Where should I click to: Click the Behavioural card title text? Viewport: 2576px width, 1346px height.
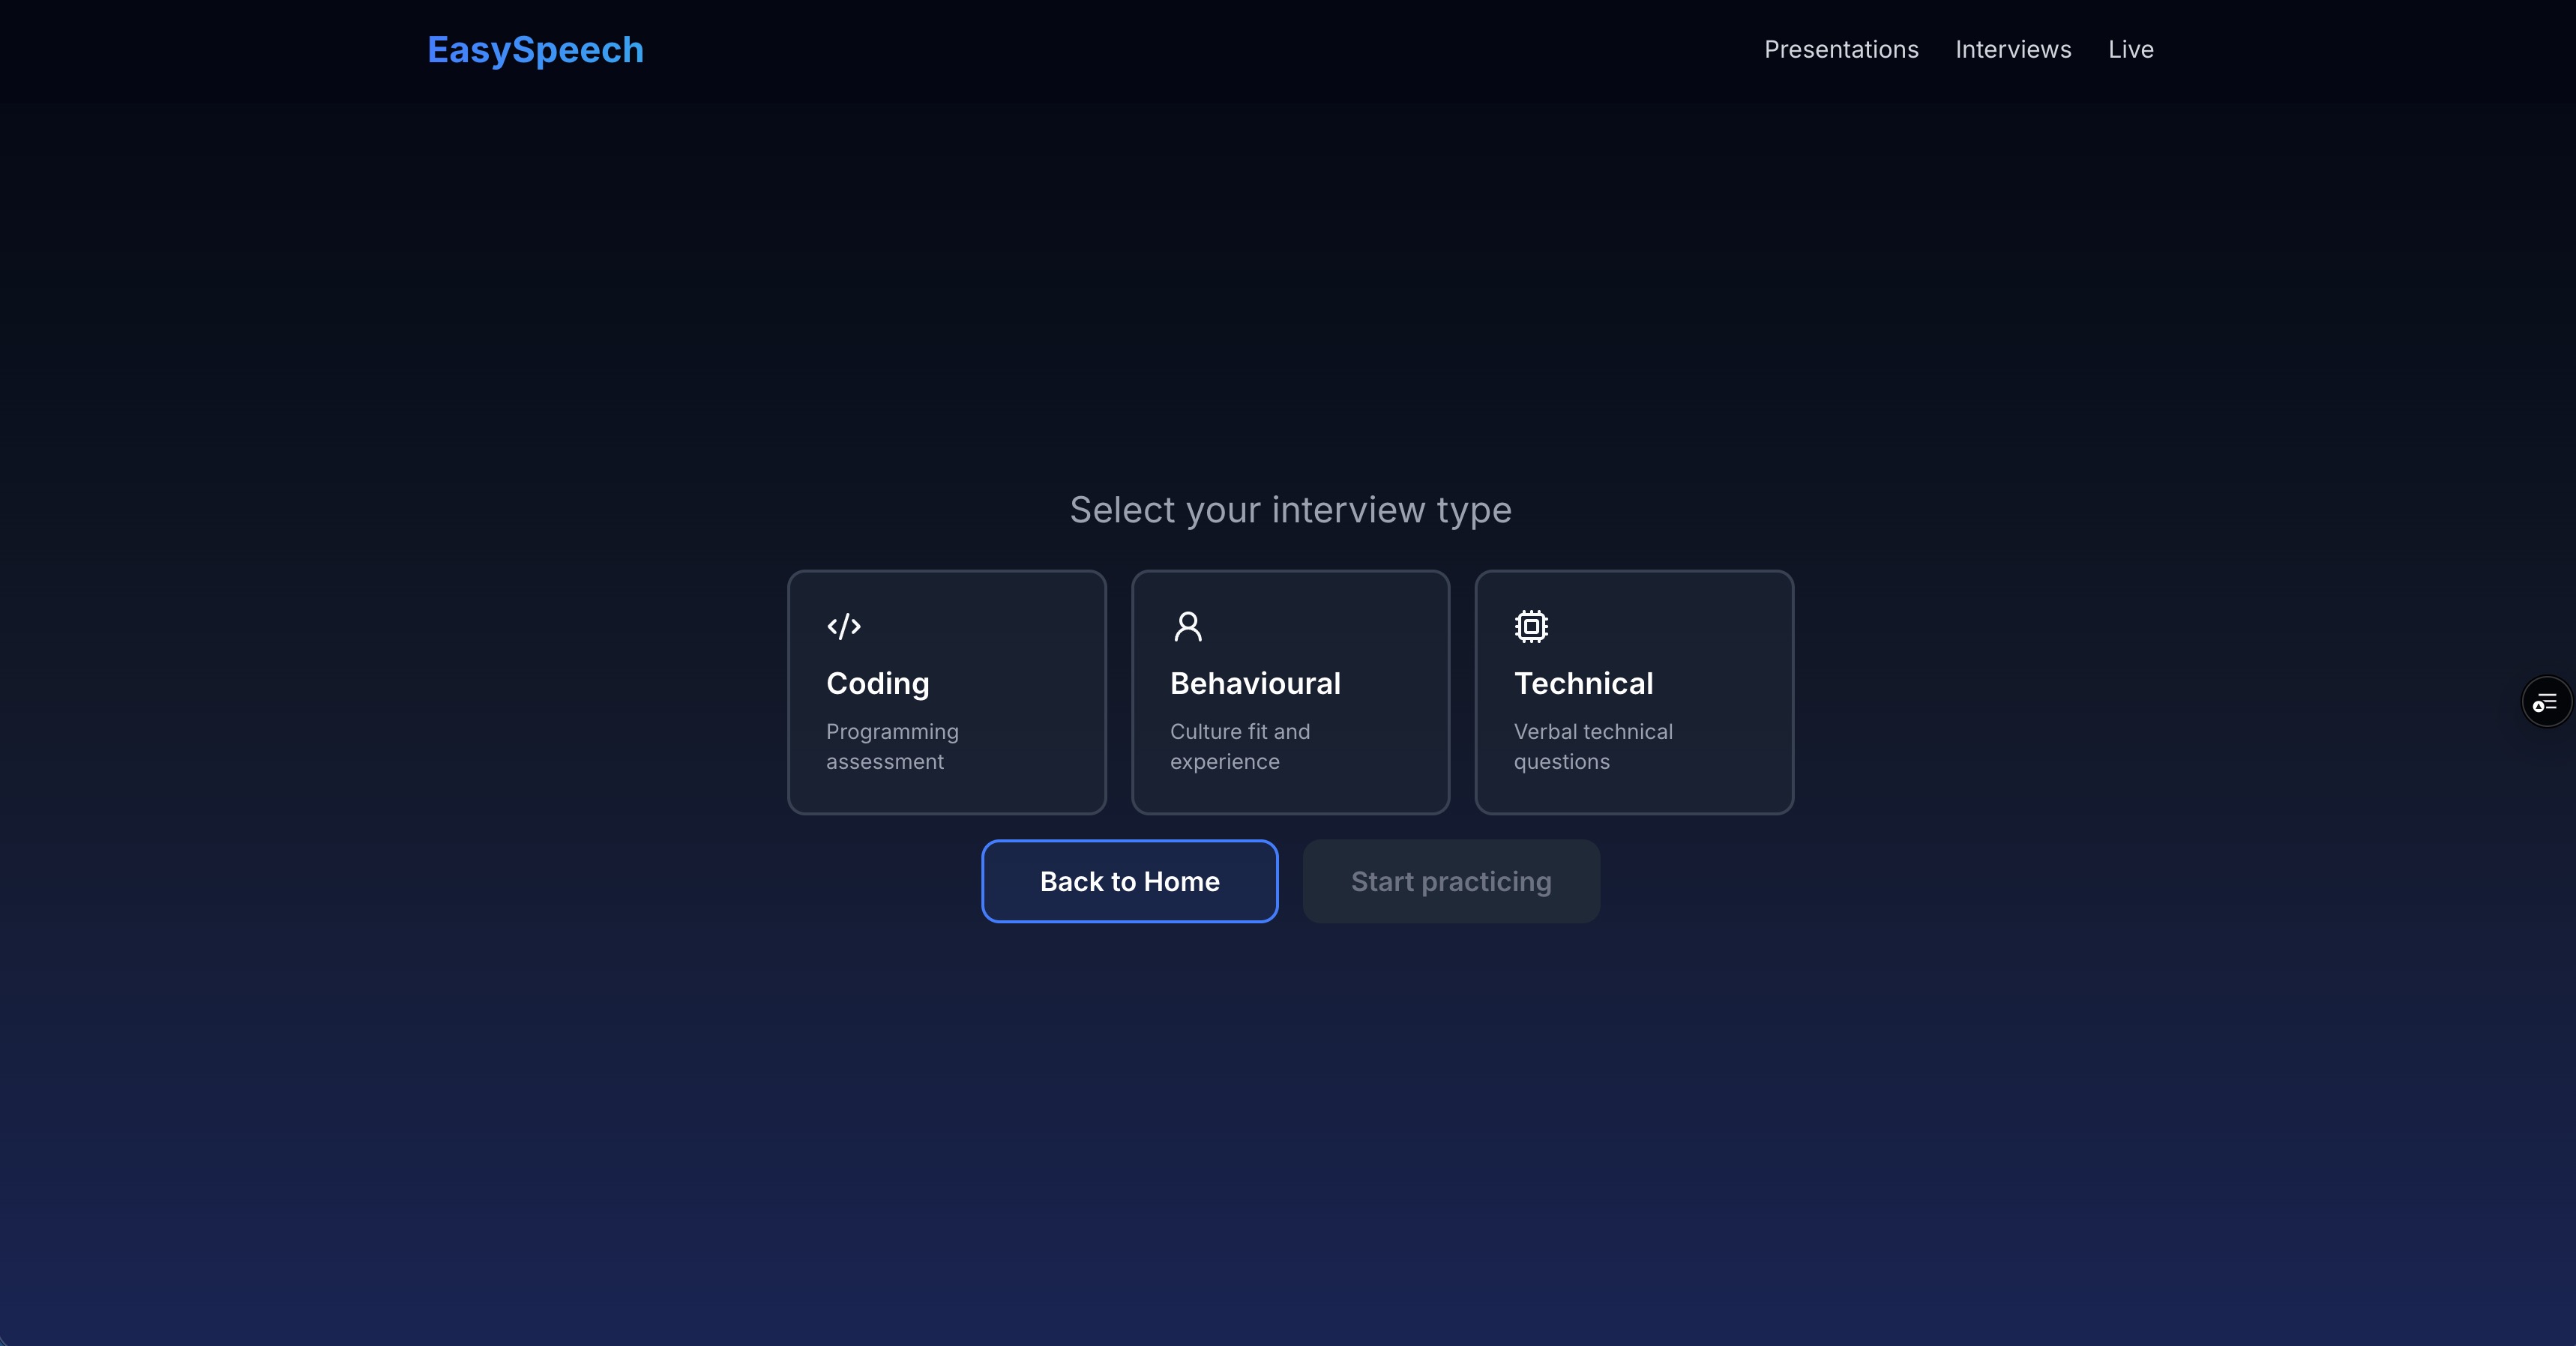pos(1255,683)
